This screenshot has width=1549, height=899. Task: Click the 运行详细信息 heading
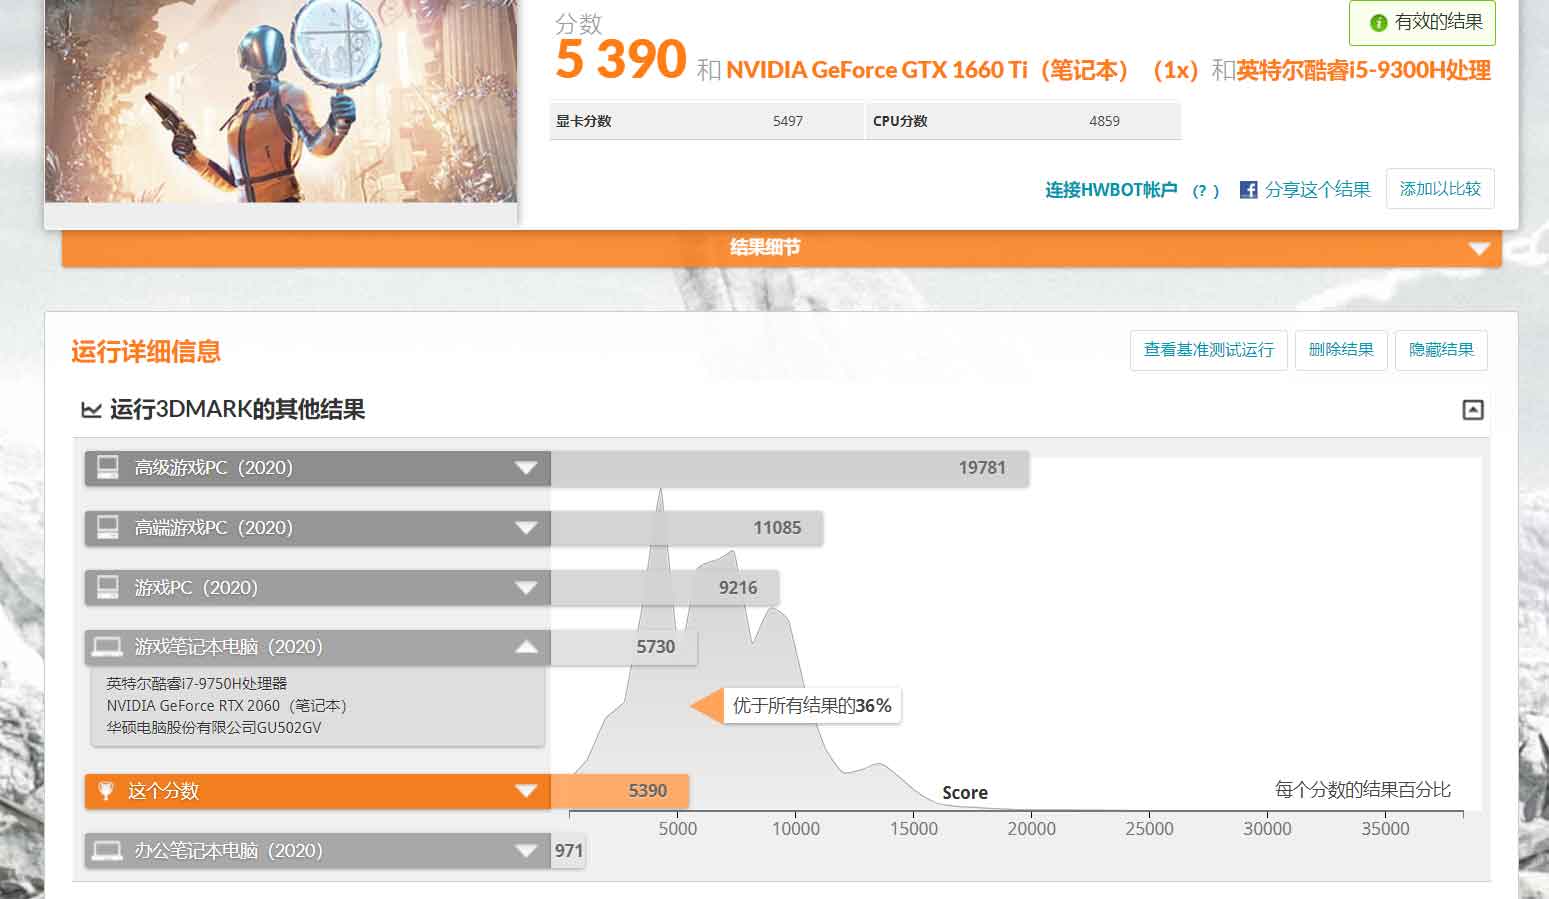pos(146,352)
